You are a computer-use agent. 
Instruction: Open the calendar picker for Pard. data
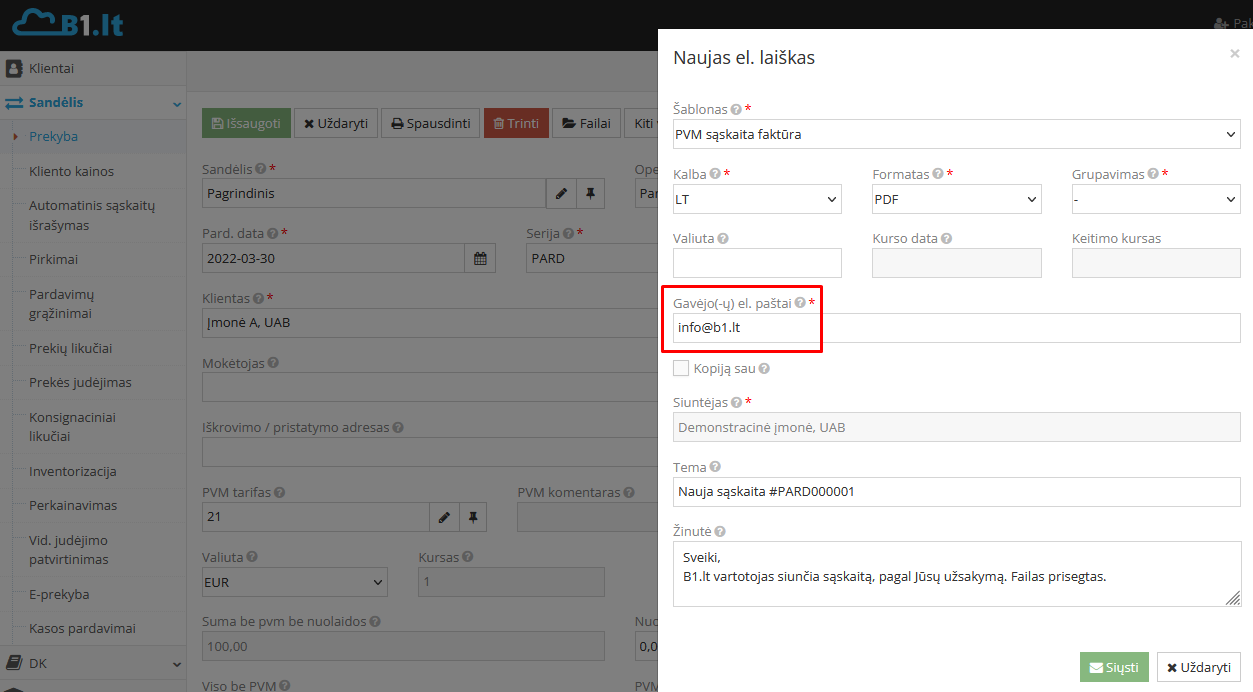480,258
